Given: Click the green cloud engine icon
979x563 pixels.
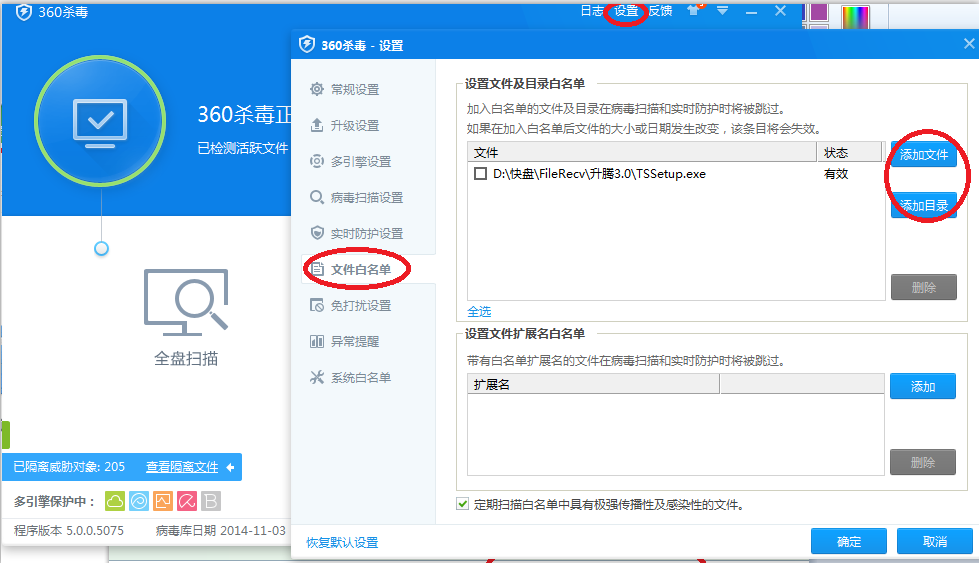Looking at the screenshot, I should tap(115, 501).
